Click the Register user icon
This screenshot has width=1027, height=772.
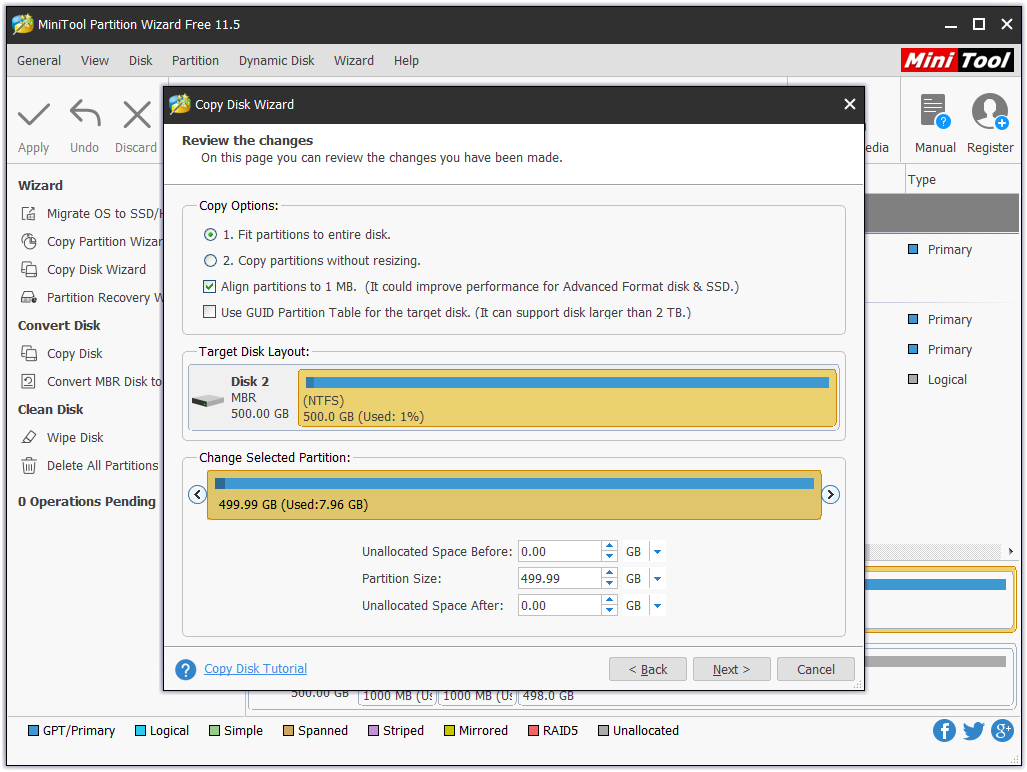pos(990,111)
